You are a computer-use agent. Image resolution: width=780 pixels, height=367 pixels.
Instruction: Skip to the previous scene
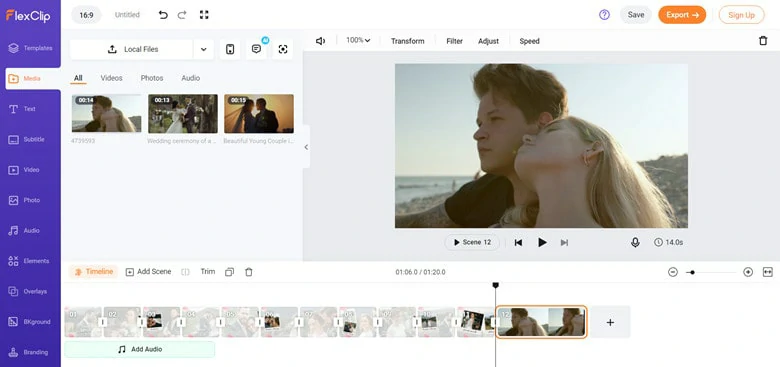coord(518,243)
